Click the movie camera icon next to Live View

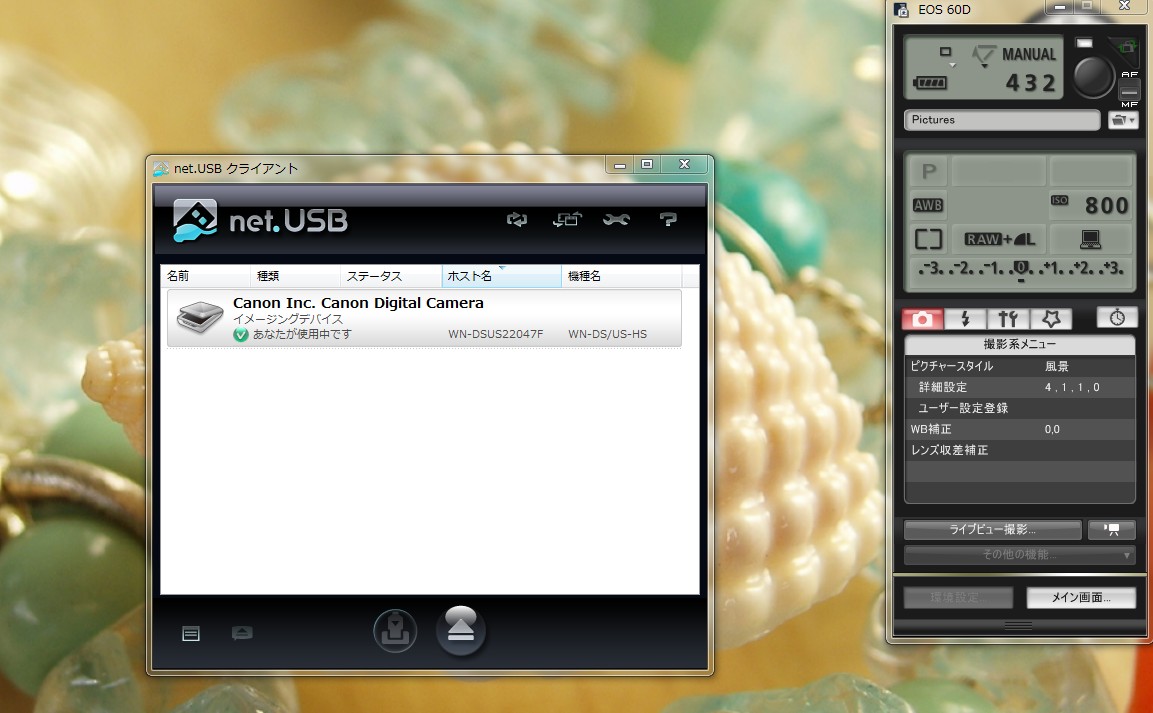click(x=1112, y=529)
